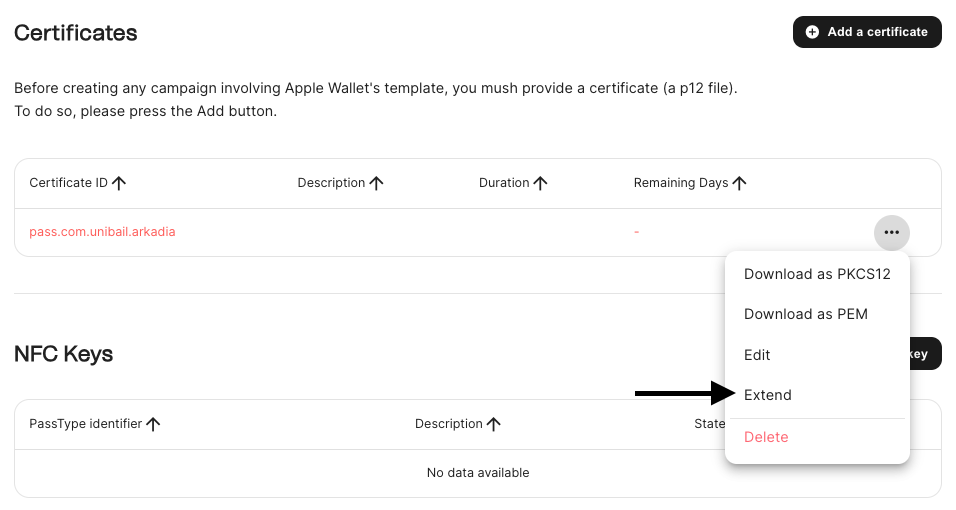Click the Description sort arrow in Certificates table
The image size is (956, 510).
[x=377, y=183]
